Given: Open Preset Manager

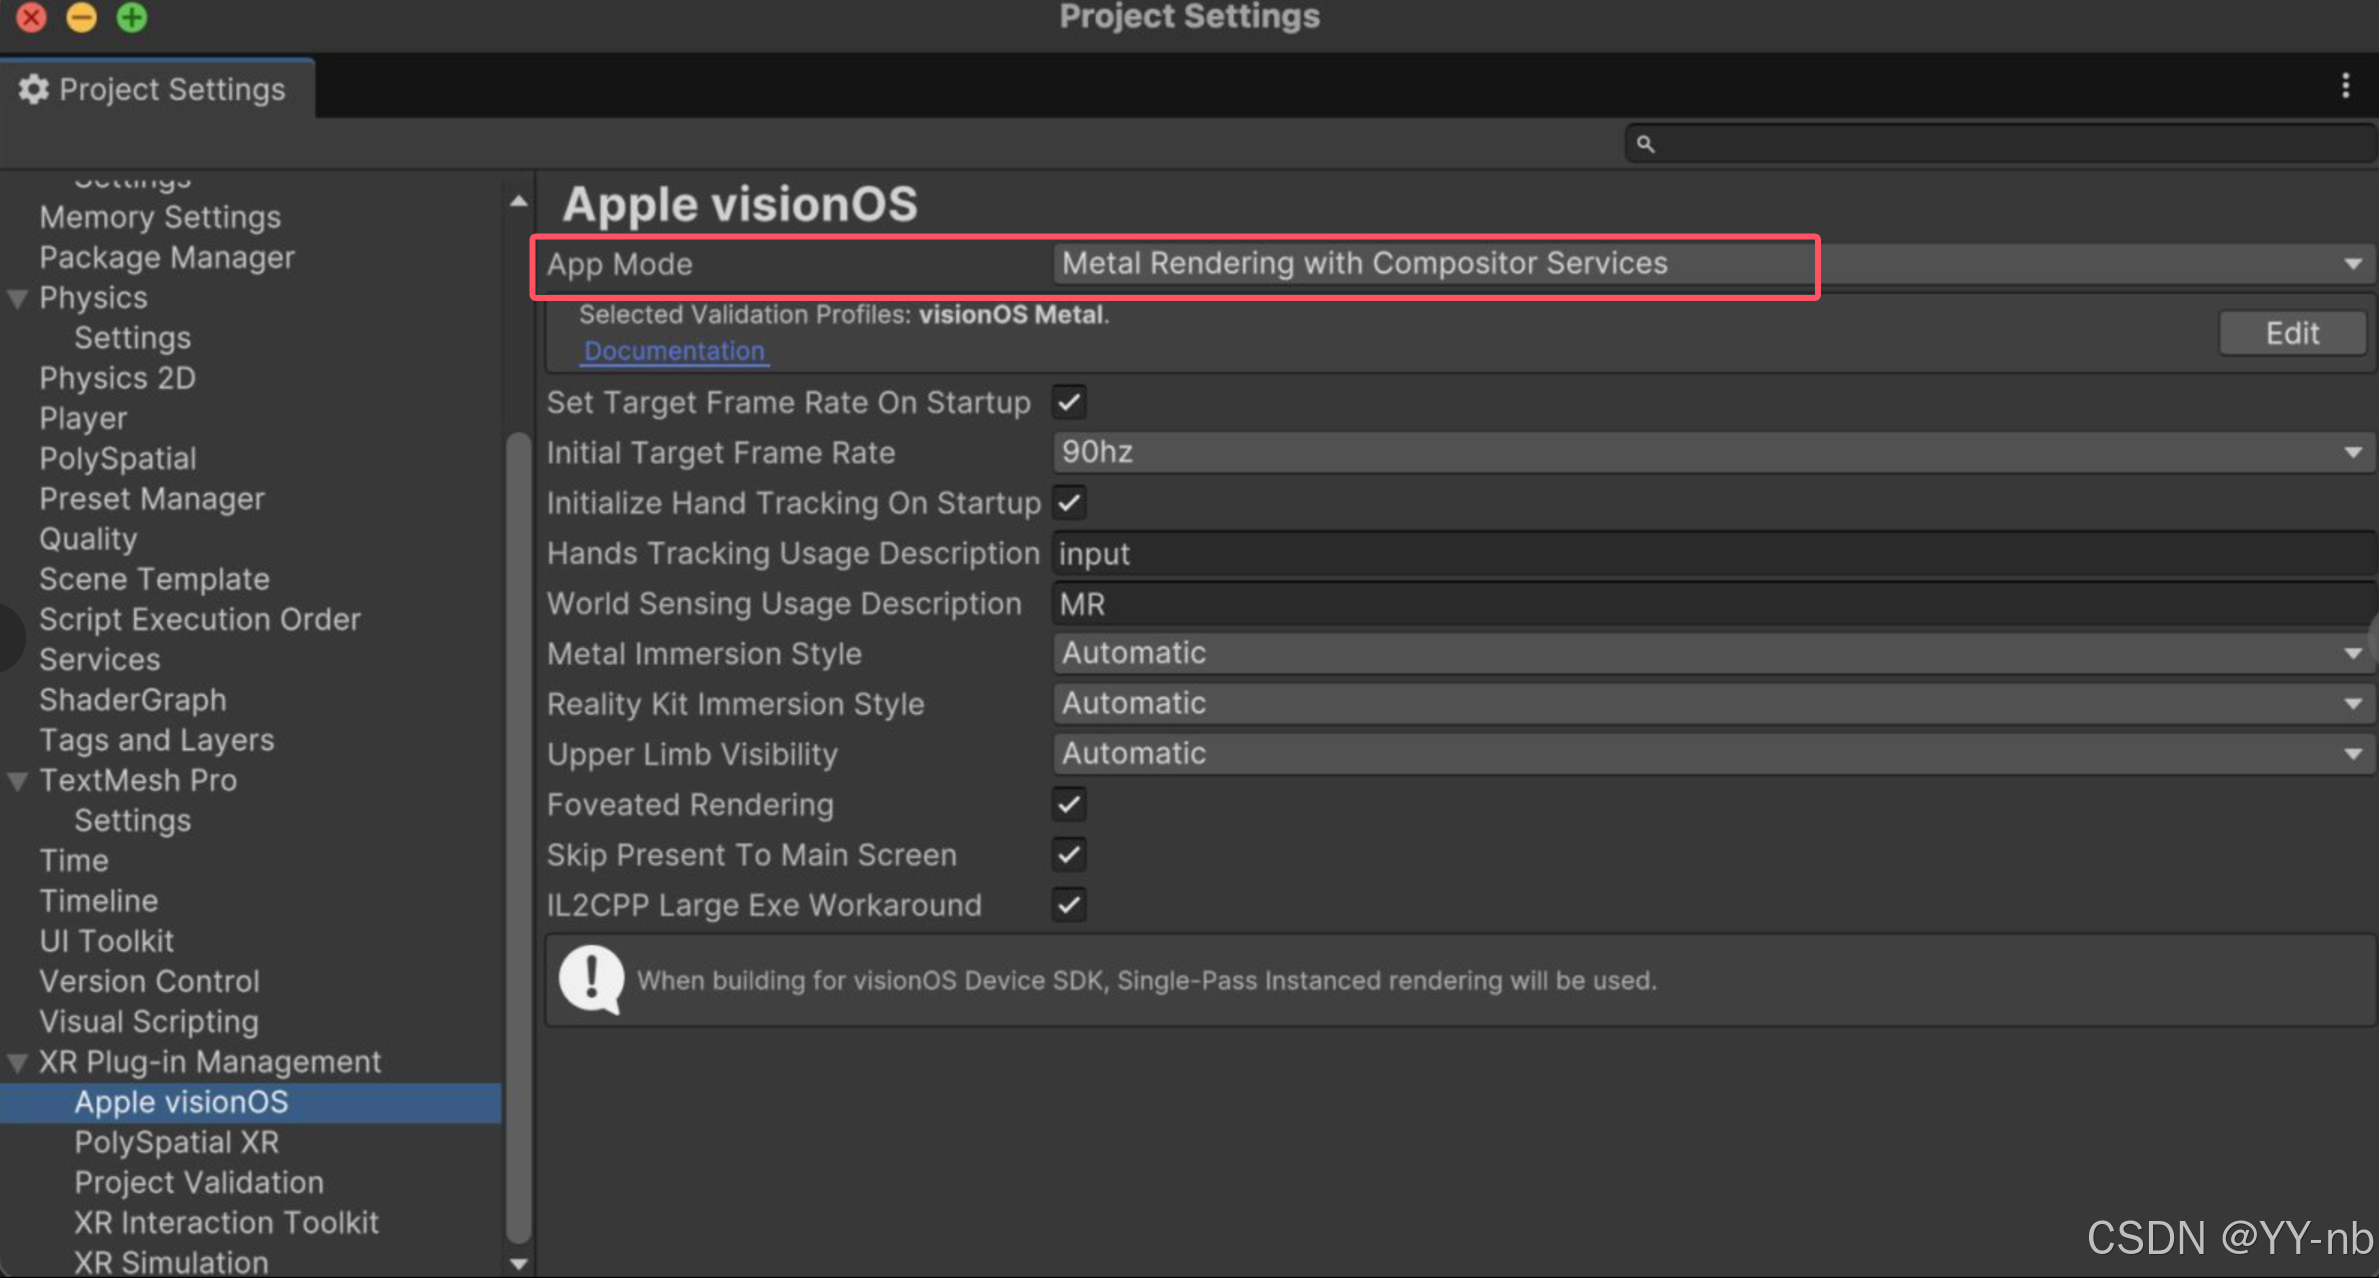Looking at the screenshot, I should click(151, 498).
